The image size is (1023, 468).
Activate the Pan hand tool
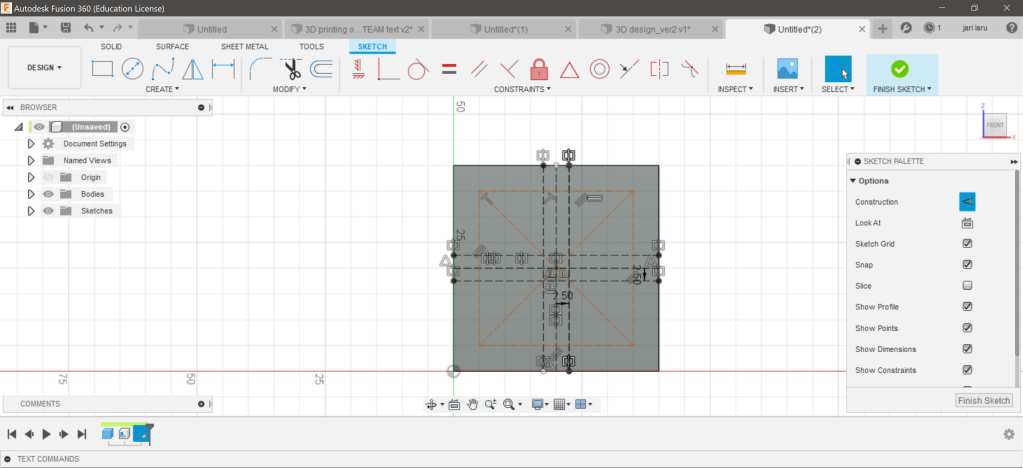[472, 404]
